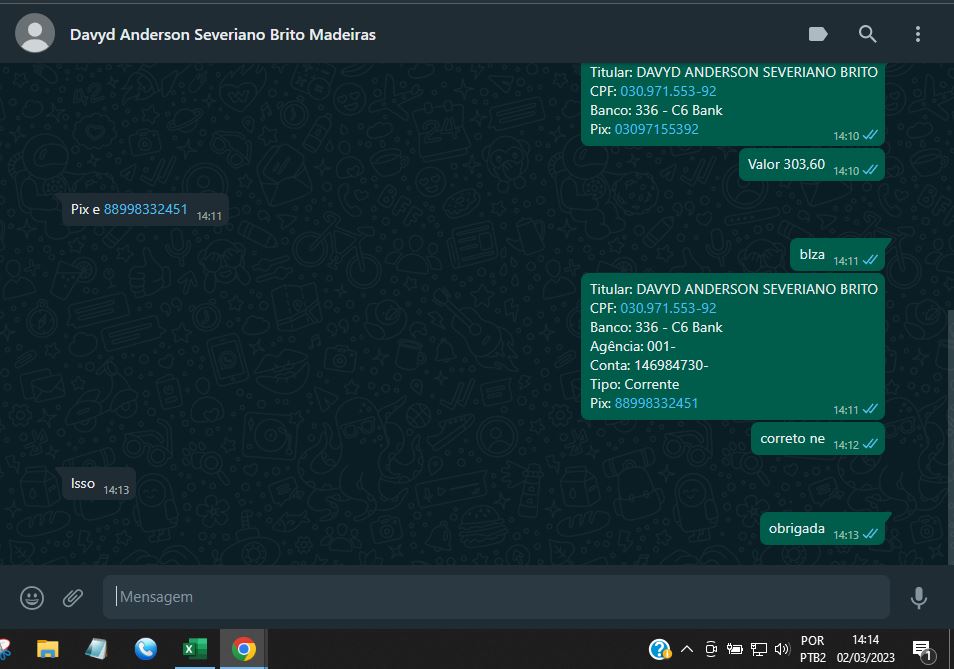954x669 pixels.
Task: Open File Explorer from the taskbar
Action: click(48, 649)
